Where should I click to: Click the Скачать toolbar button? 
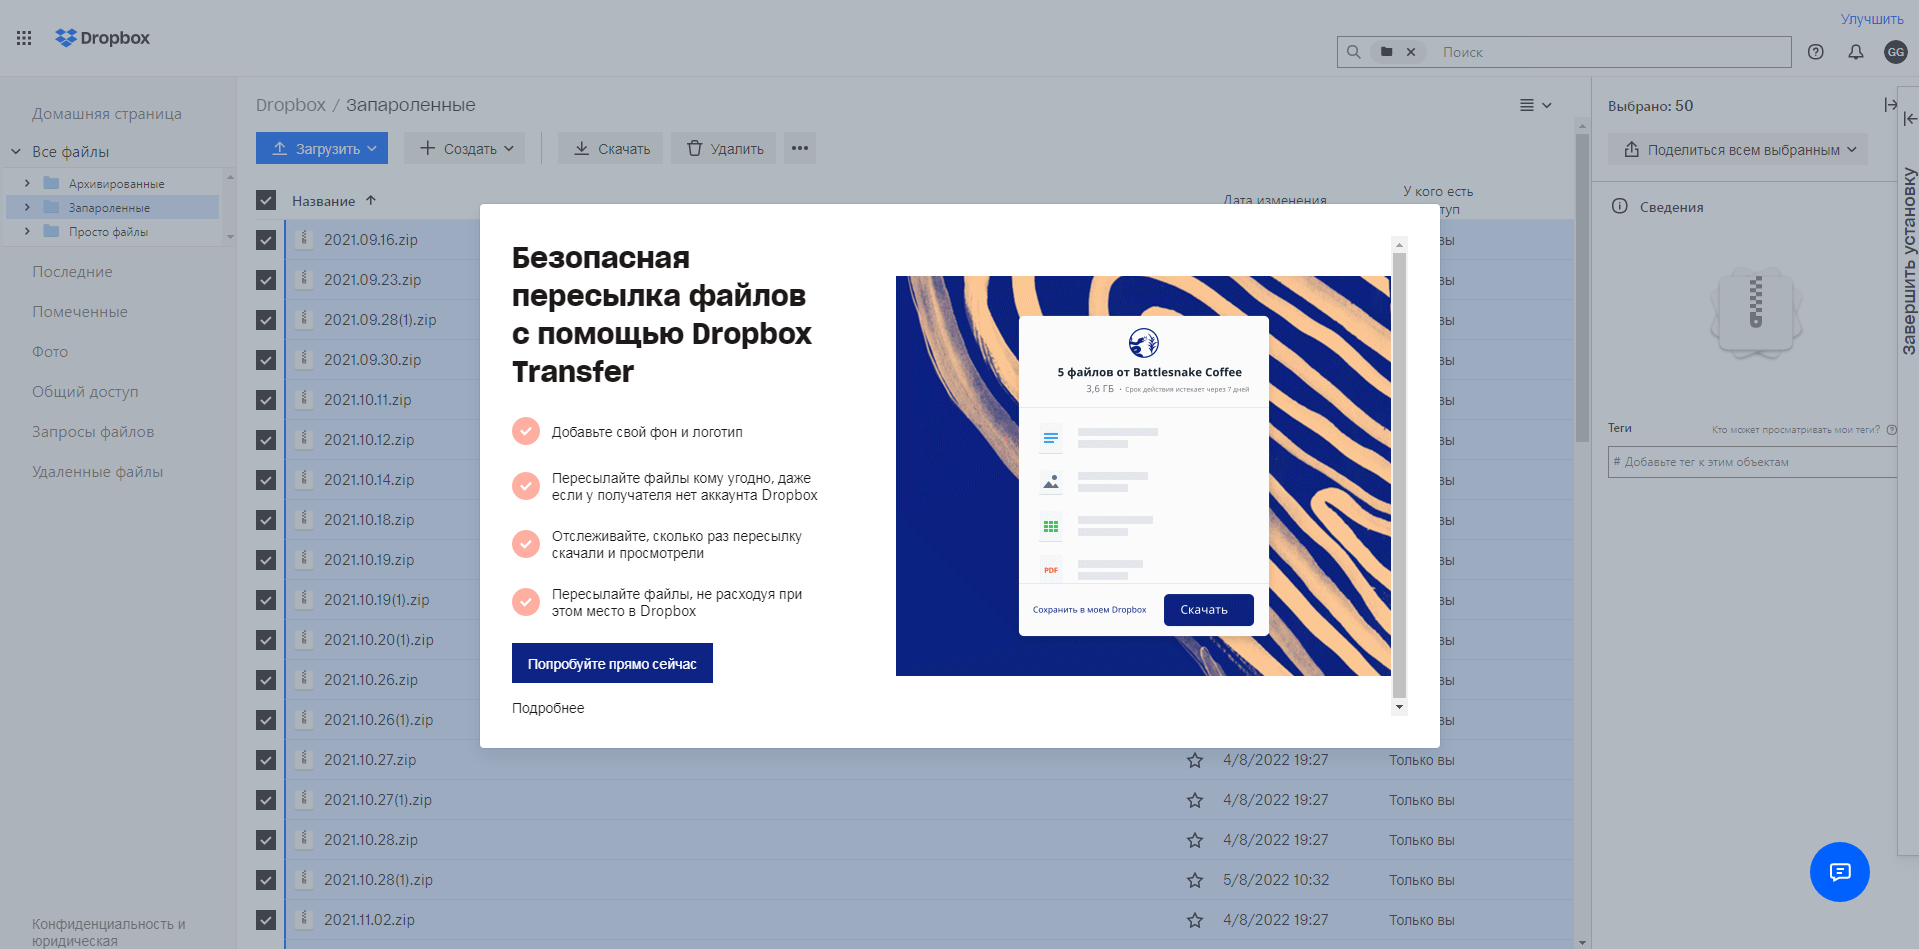tap(610, 148)
